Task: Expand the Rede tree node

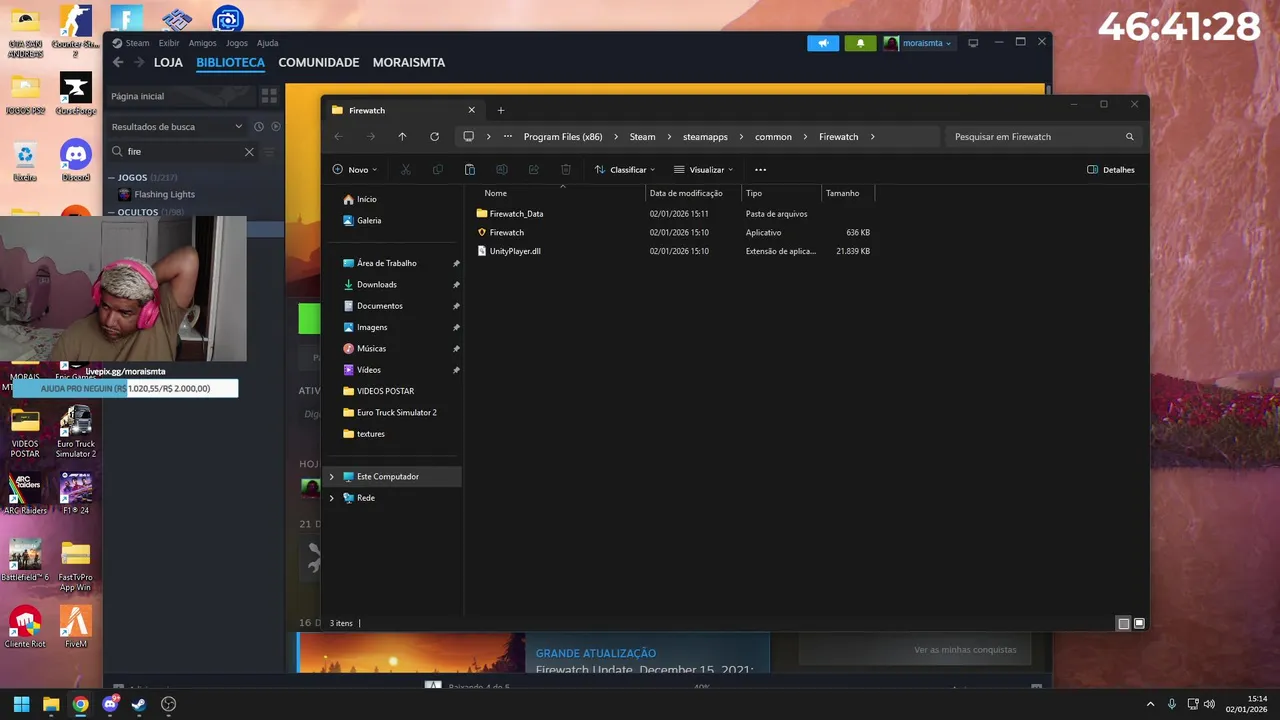Action: pos(332,498)
